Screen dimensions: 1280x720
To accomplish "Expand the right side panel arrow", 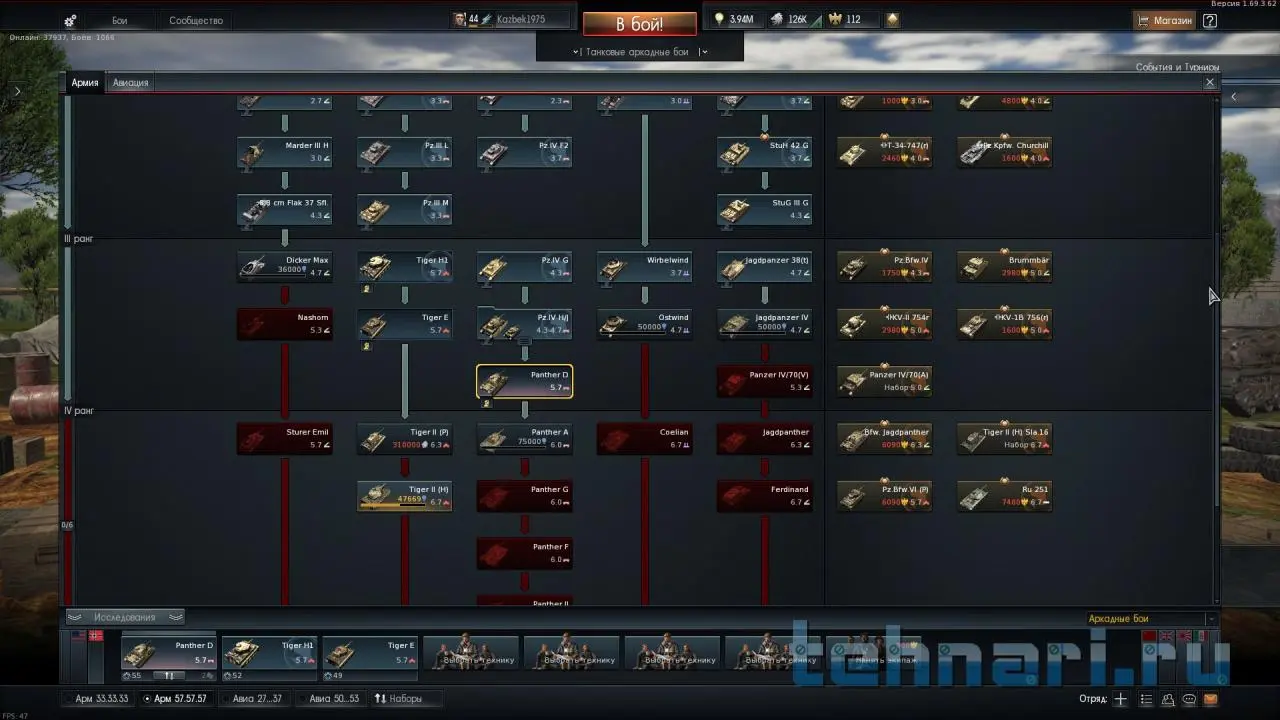I will coord(1234,97).
